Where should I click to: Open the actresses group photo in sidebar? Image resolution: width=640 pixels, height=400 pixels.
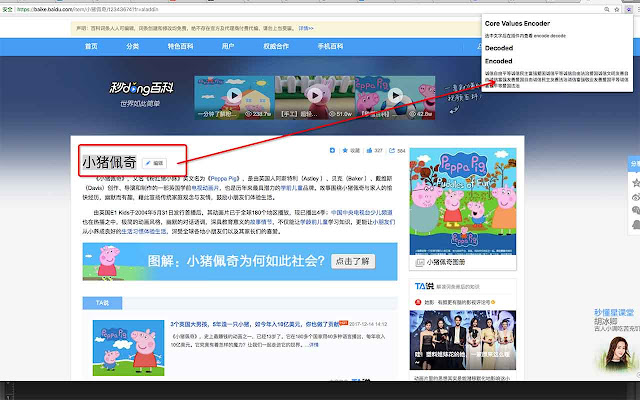pos(463,340)
